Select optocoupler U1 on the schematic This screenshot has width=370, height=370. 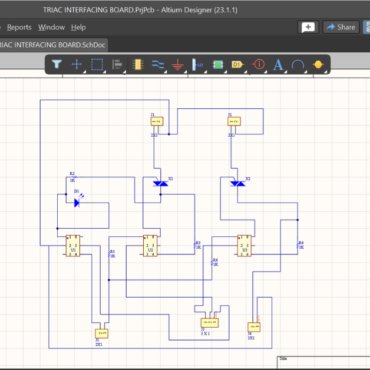[73, 246]
